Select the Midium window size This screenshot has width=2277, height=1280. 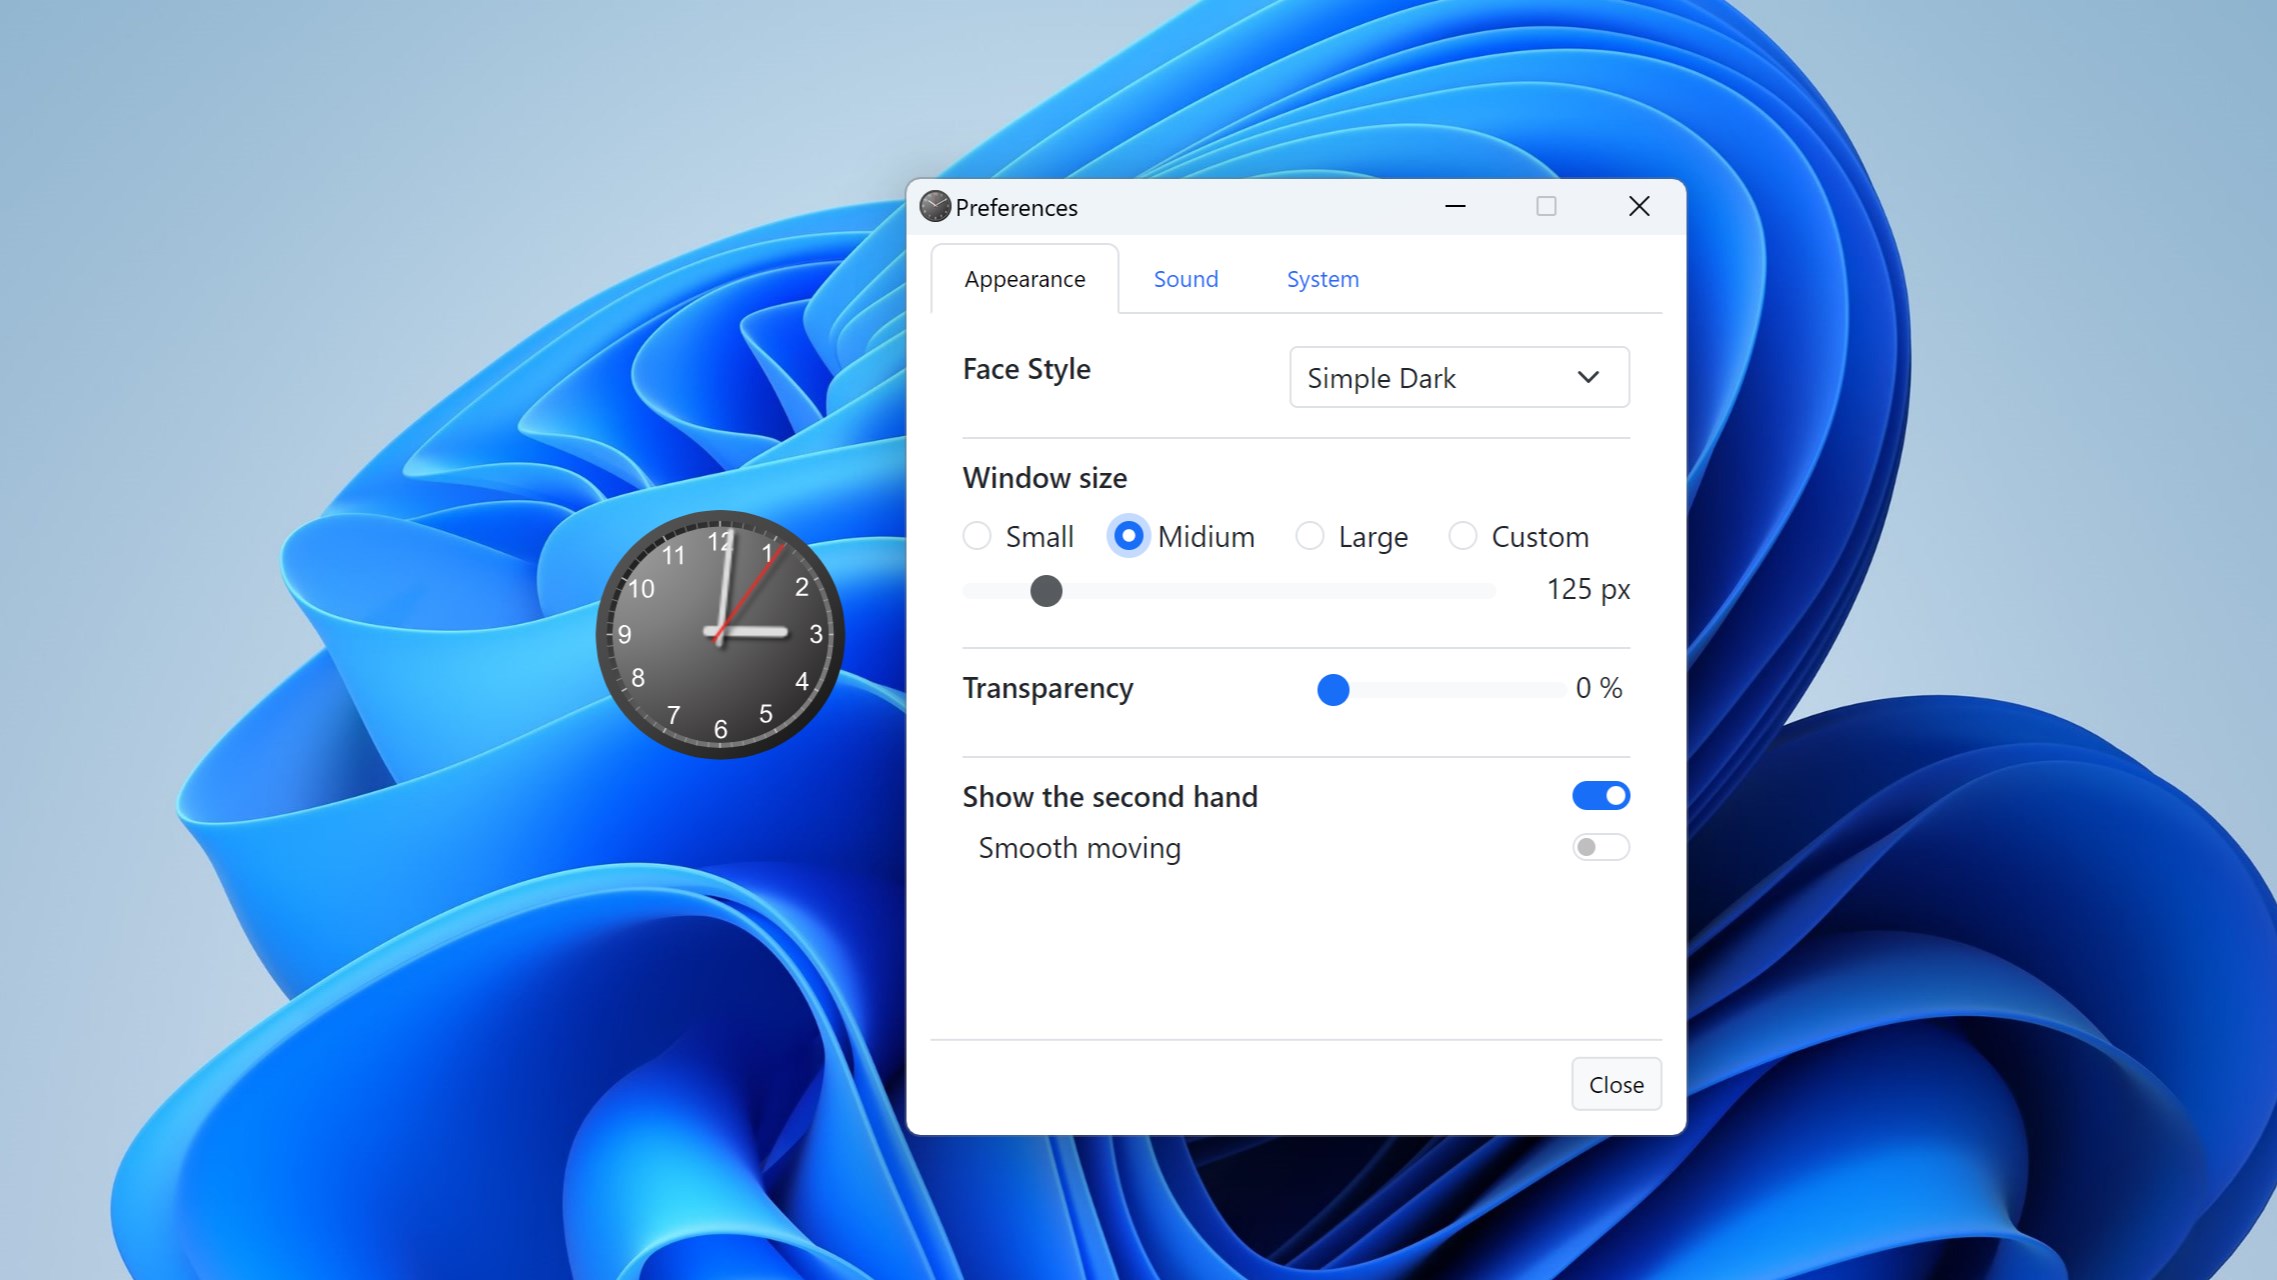pos(1128,536)
